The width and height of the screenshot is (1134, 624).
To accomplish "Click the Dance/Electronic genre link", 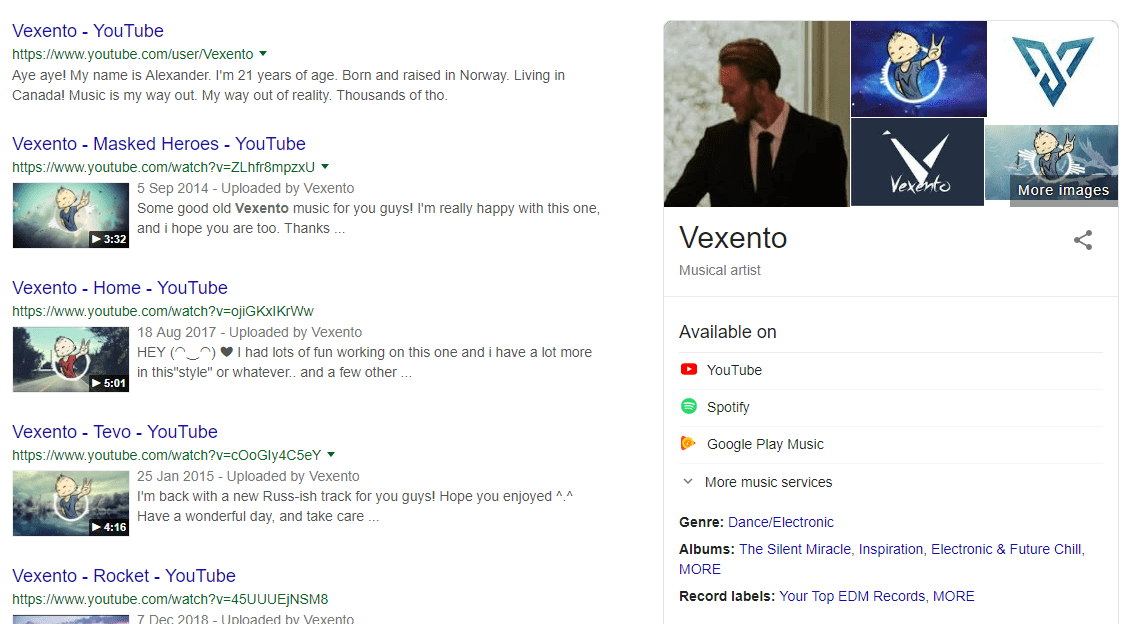I will (780, 522).
